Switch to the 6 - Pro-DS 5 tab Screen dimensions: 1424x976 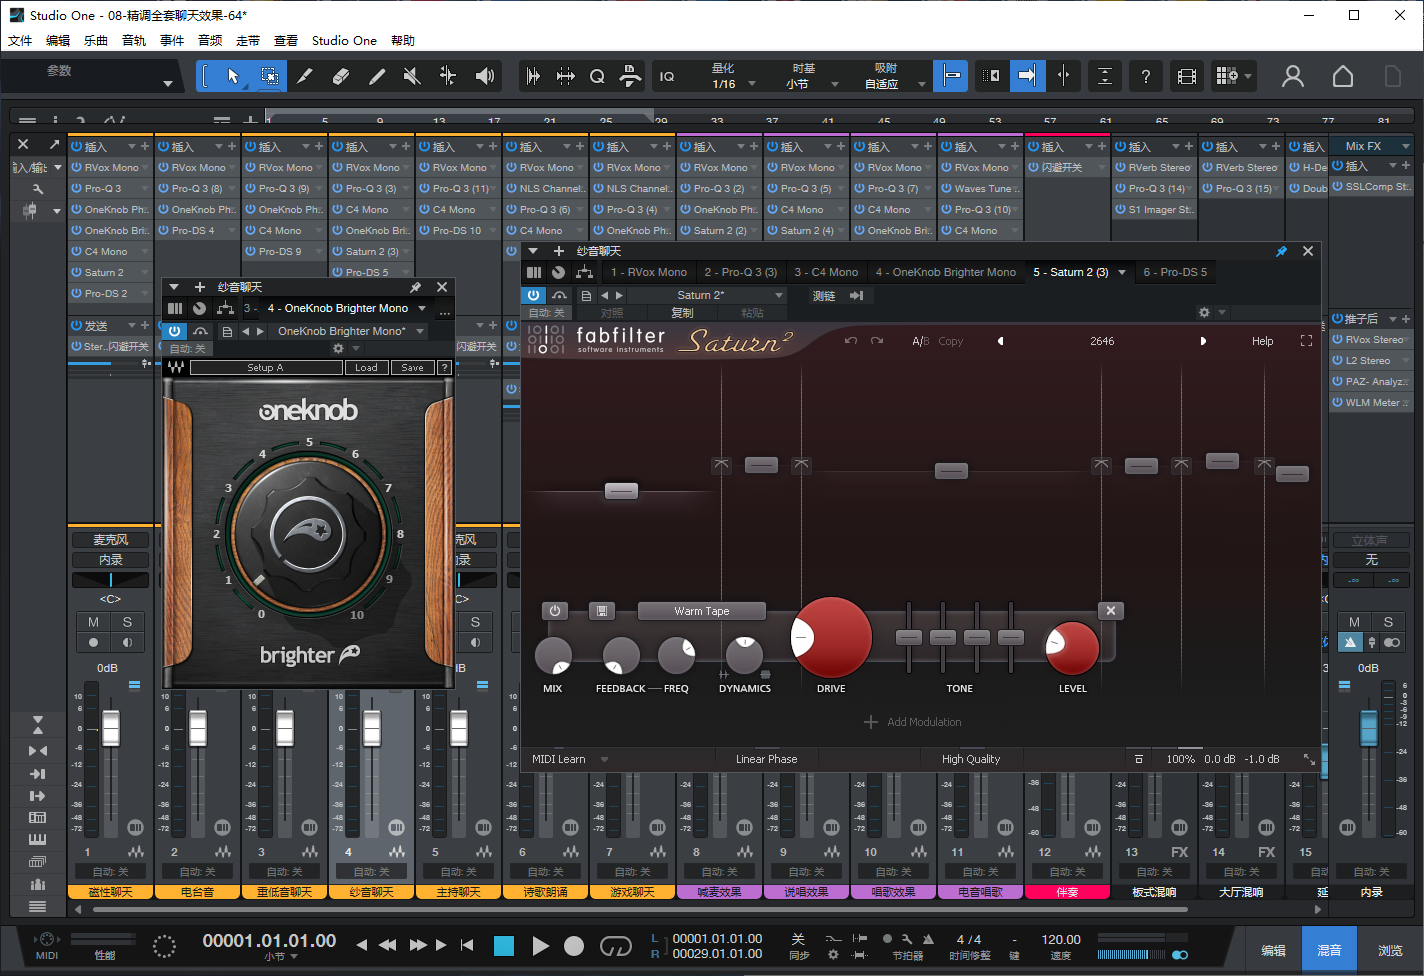click(1174, 272)
